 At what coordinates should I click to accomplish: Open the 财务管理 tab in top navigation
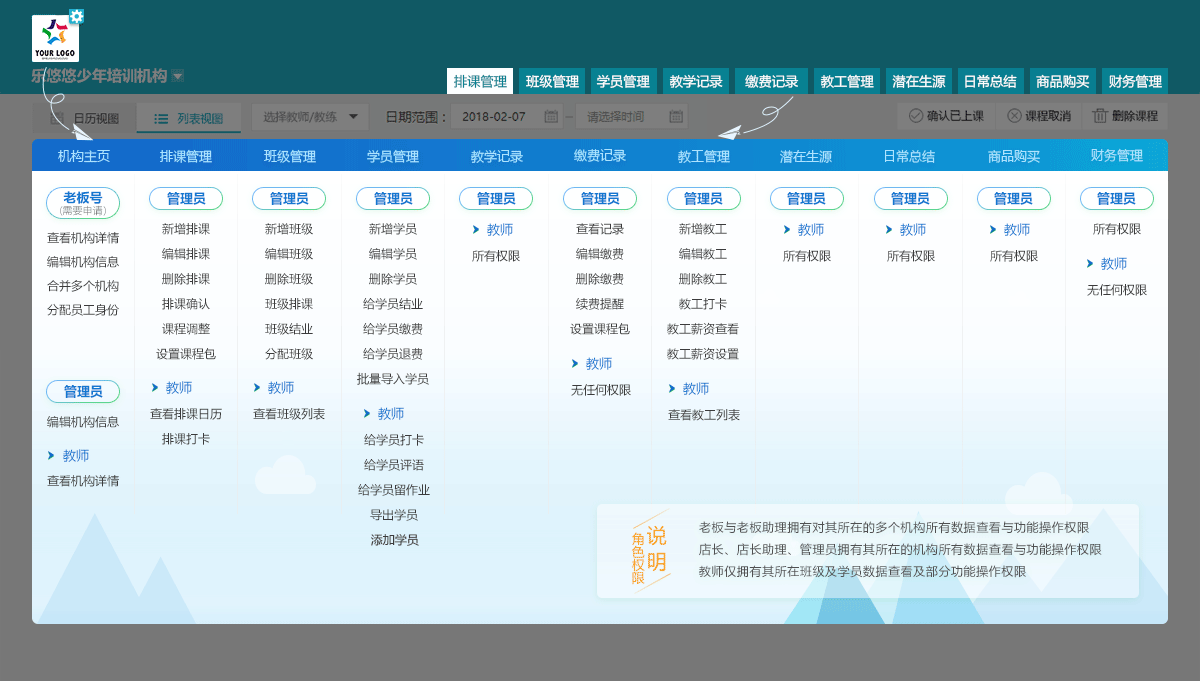pos(1135,82)
